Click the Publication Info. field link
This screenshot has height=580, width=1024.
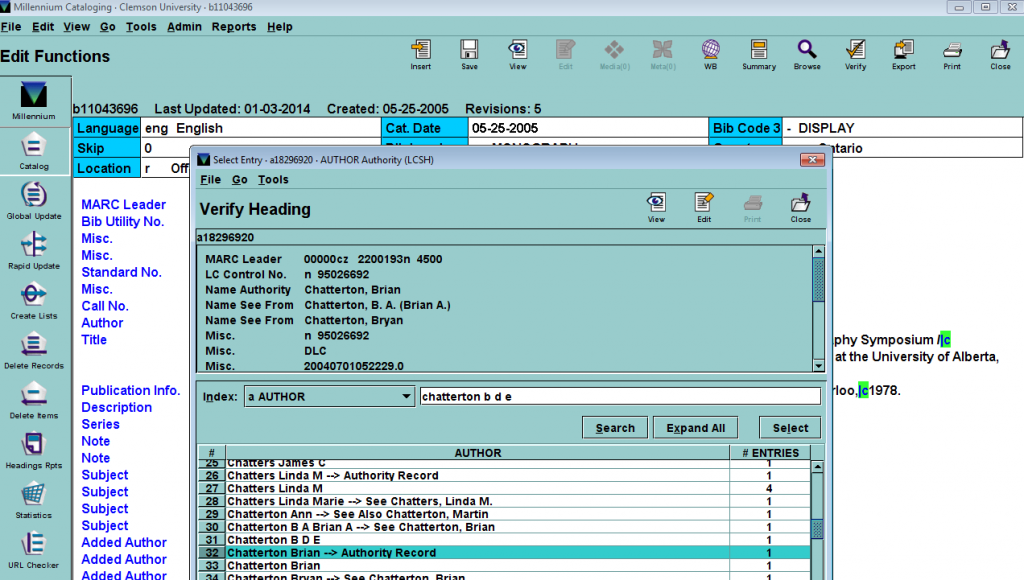coord(131,390)
